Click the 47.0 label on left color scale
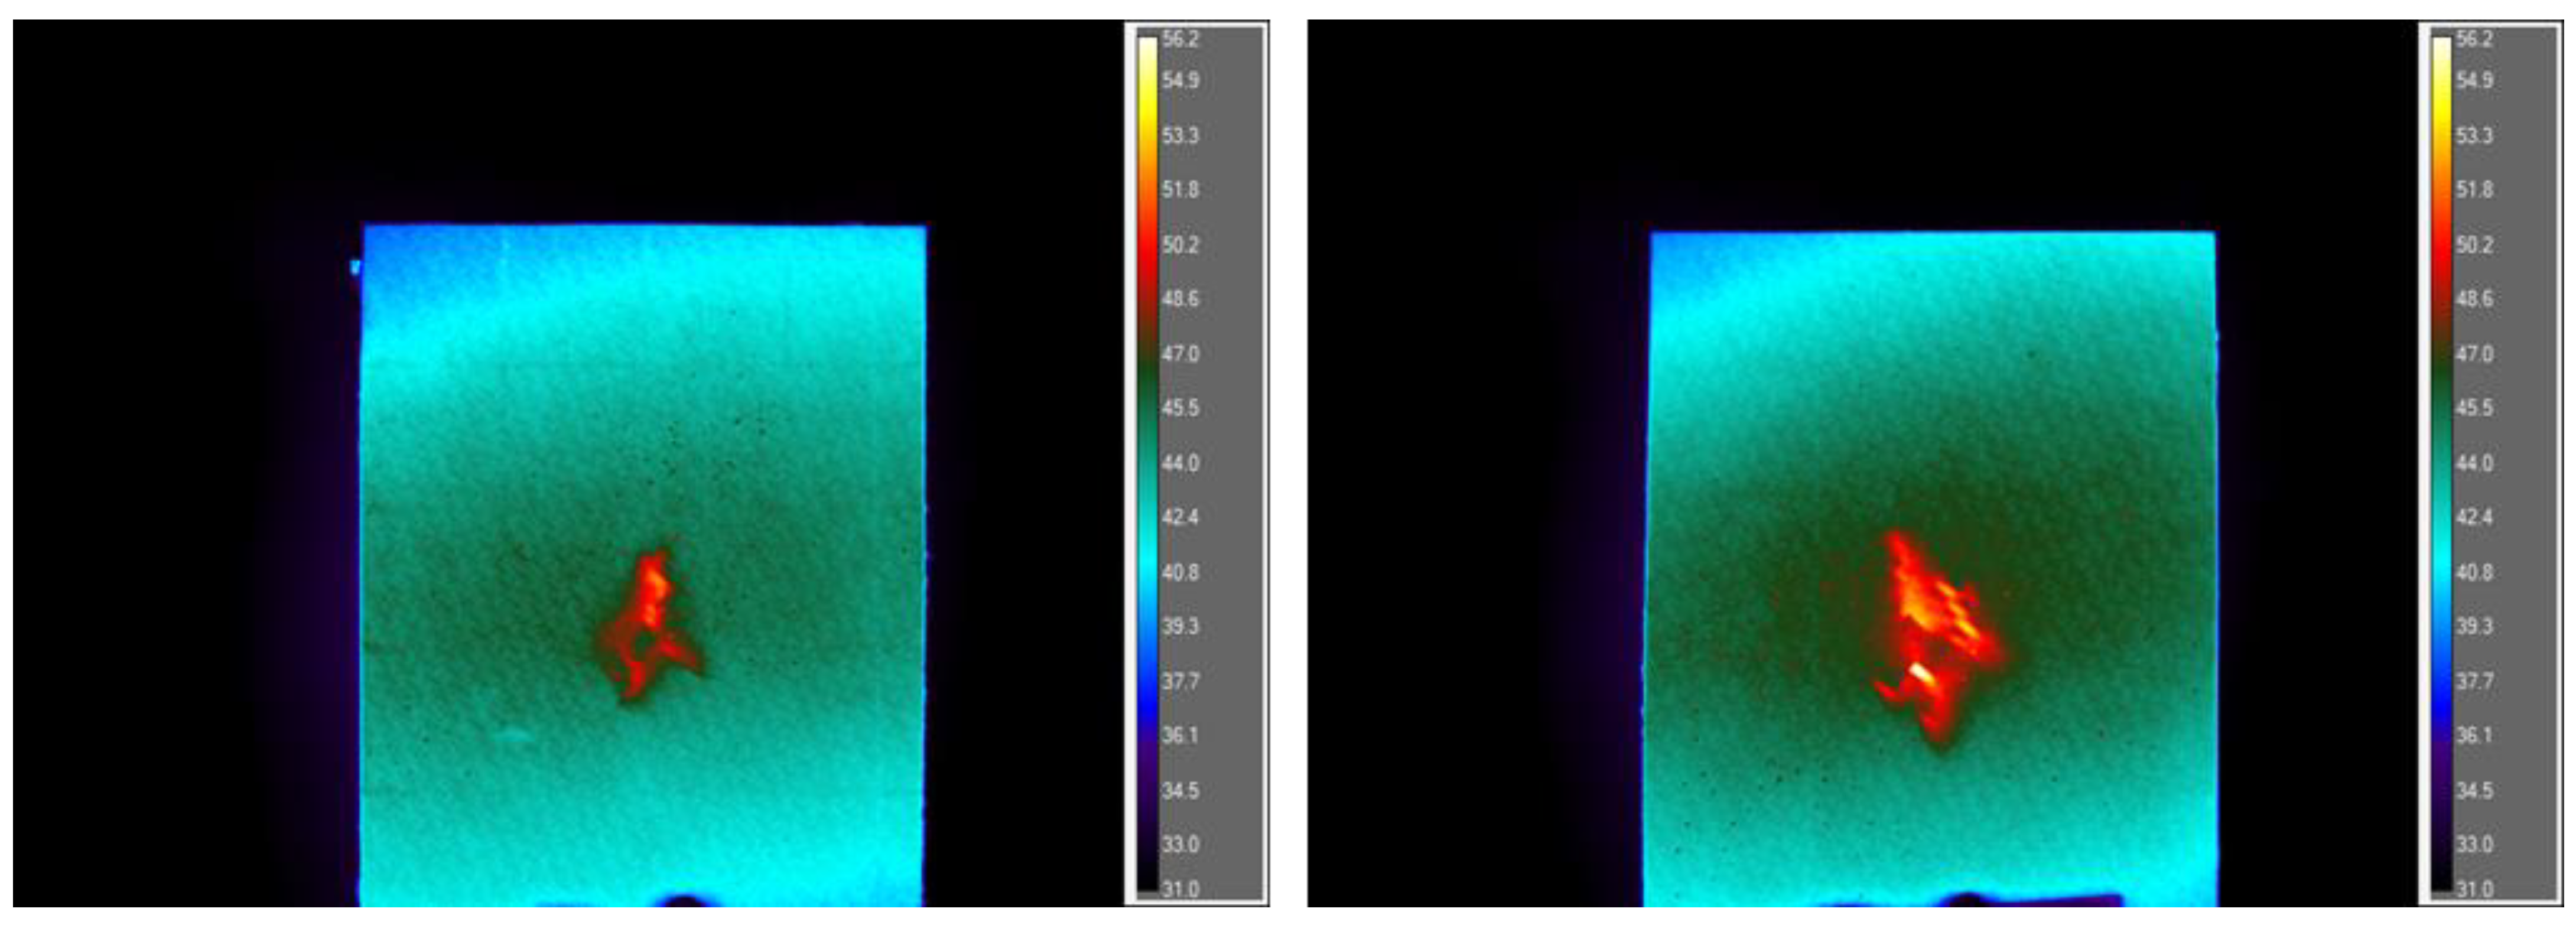The width and height of the screenshot is (2576, 928). (x=1180, y=353)
